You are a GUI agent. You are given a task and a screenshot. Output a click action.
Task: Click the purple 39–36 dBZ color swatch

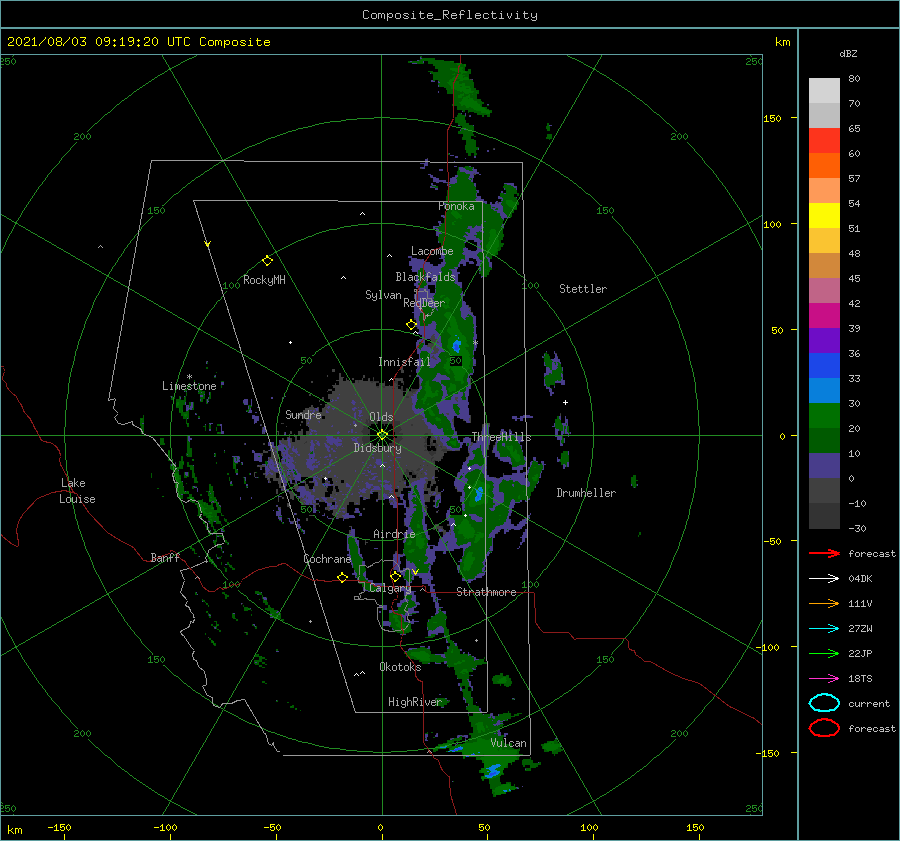click(x=824, y=341)
